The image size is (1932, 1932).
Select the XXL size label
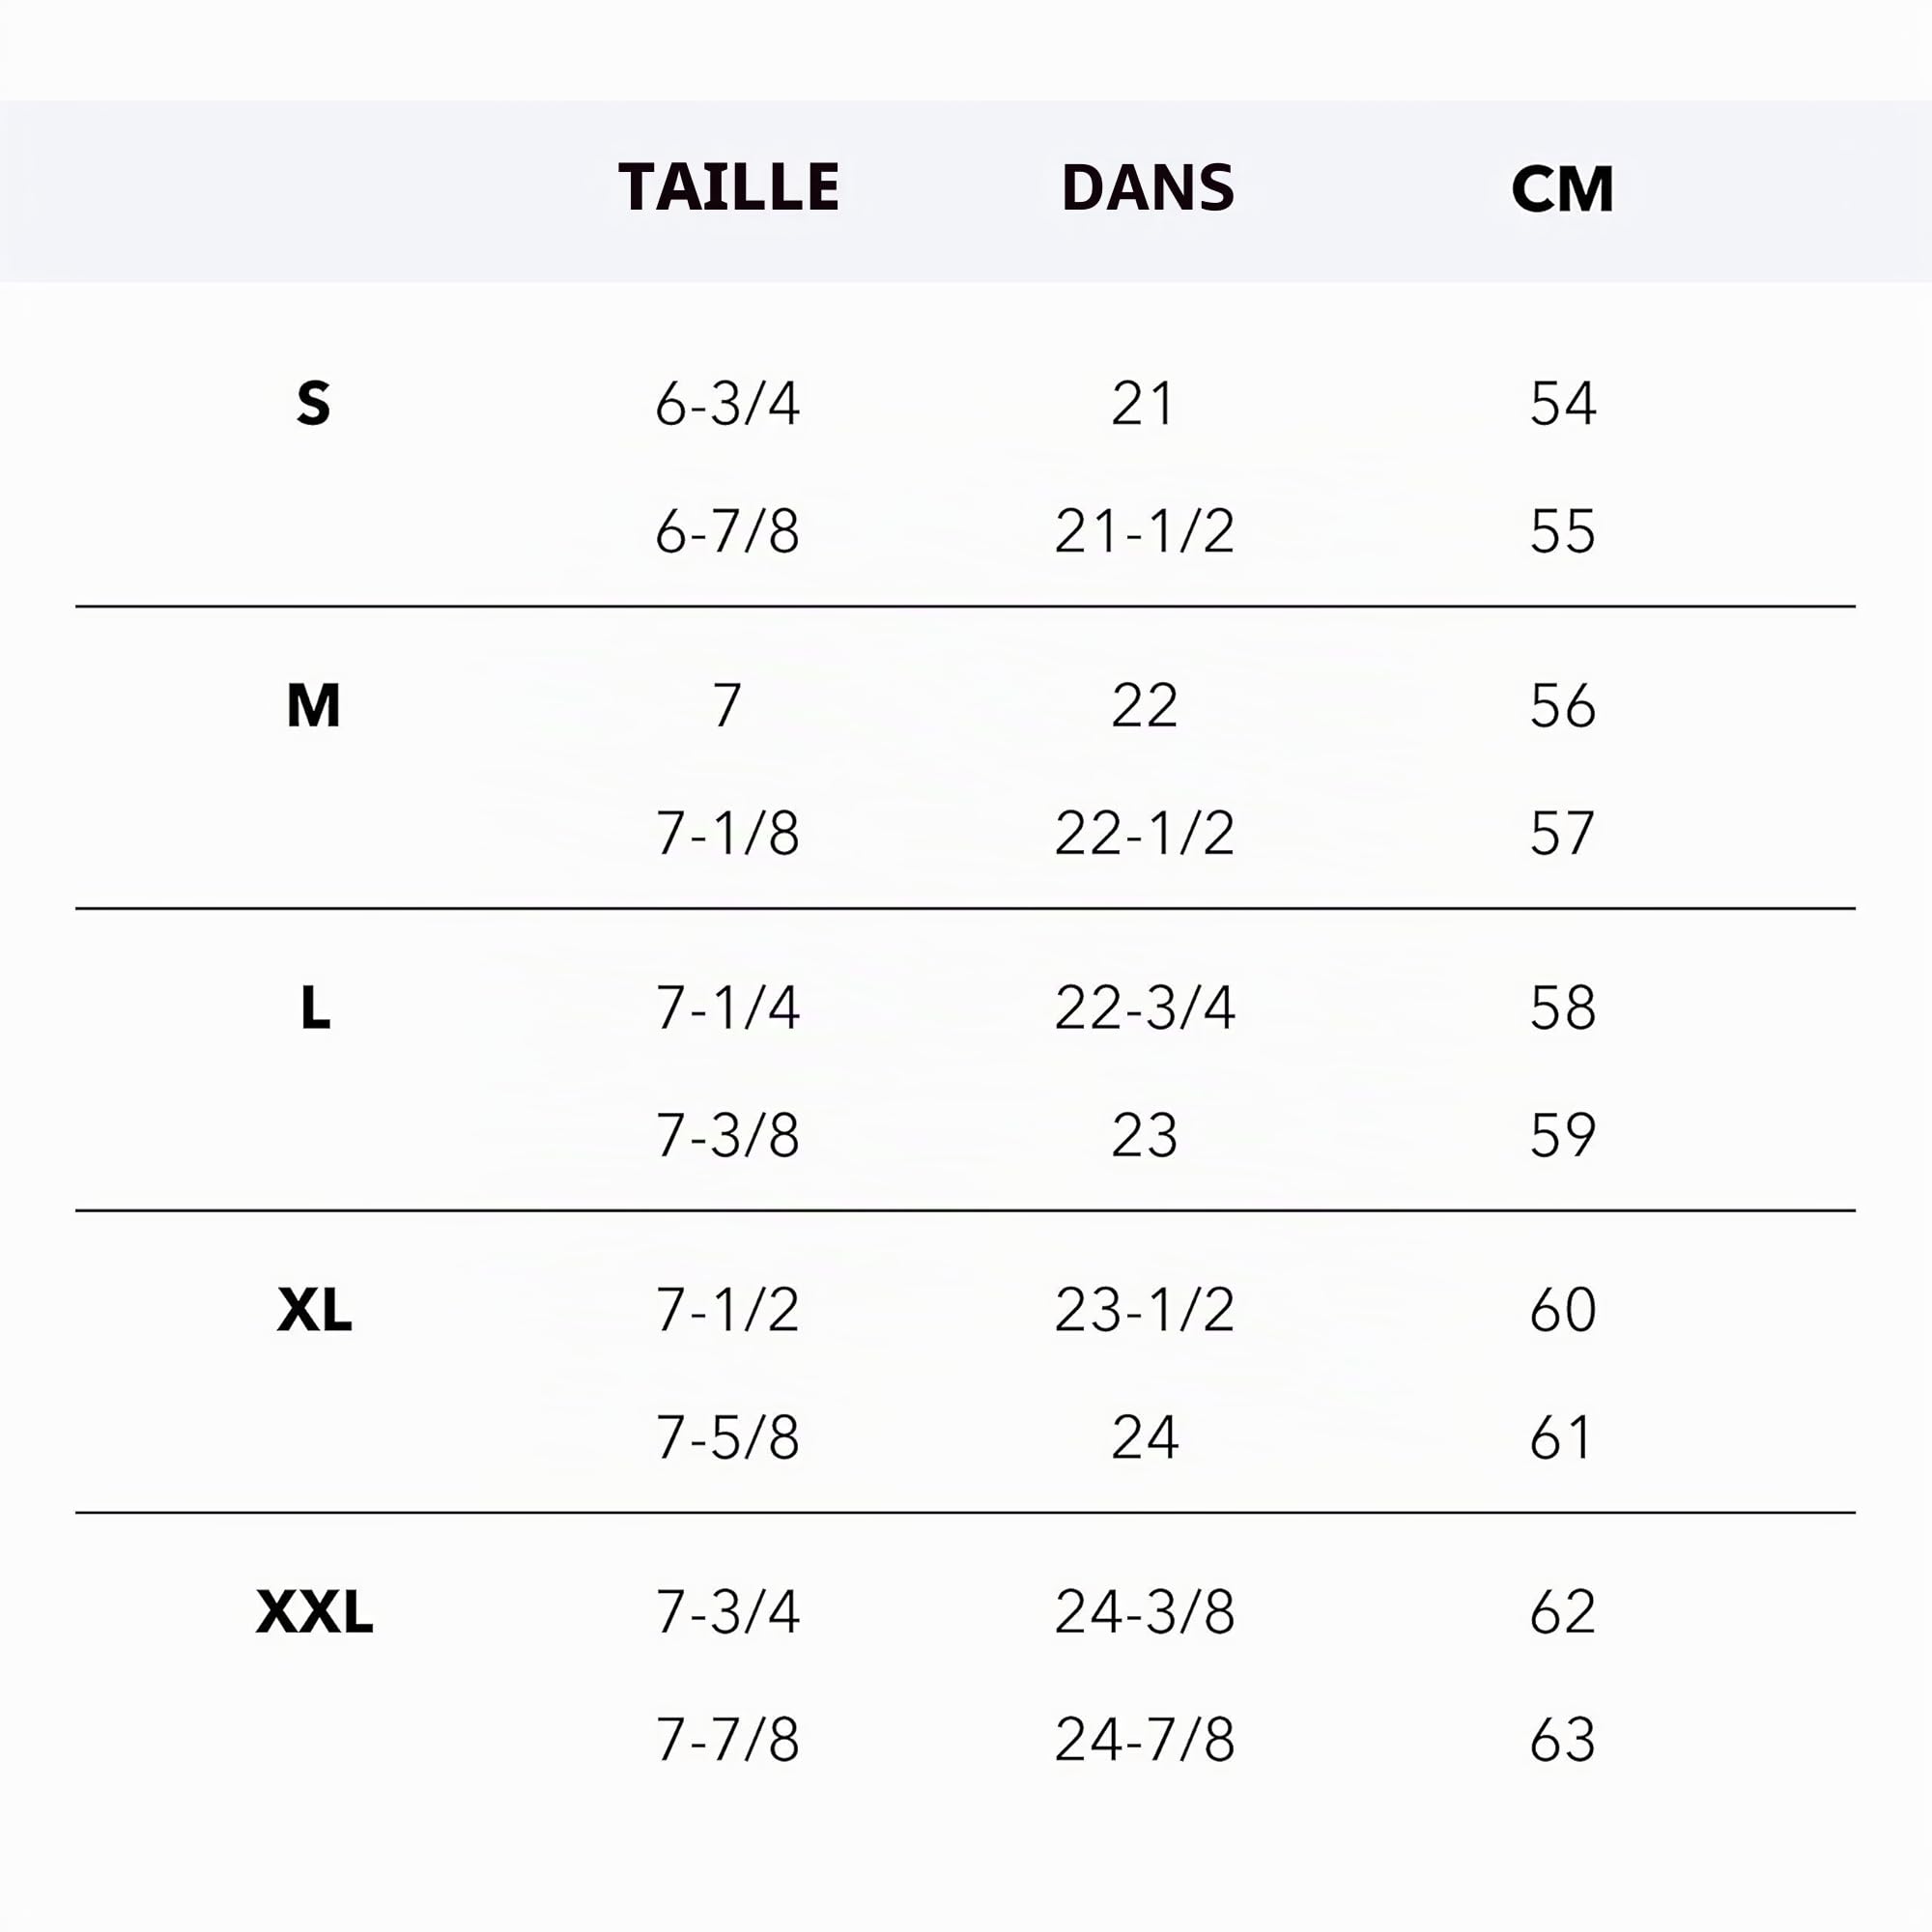coord(314,1612)
